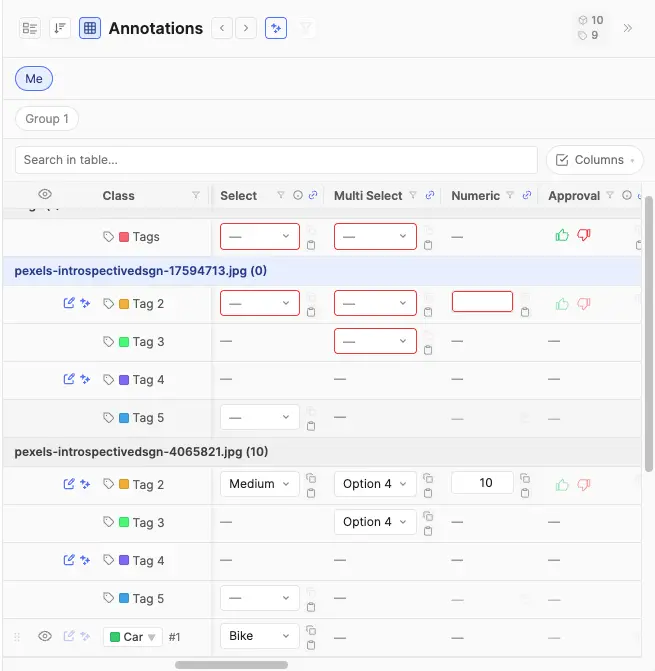655x671 pixels.
Task: Toggle visibility eye in column header
Action: click(x=45, y=194)
